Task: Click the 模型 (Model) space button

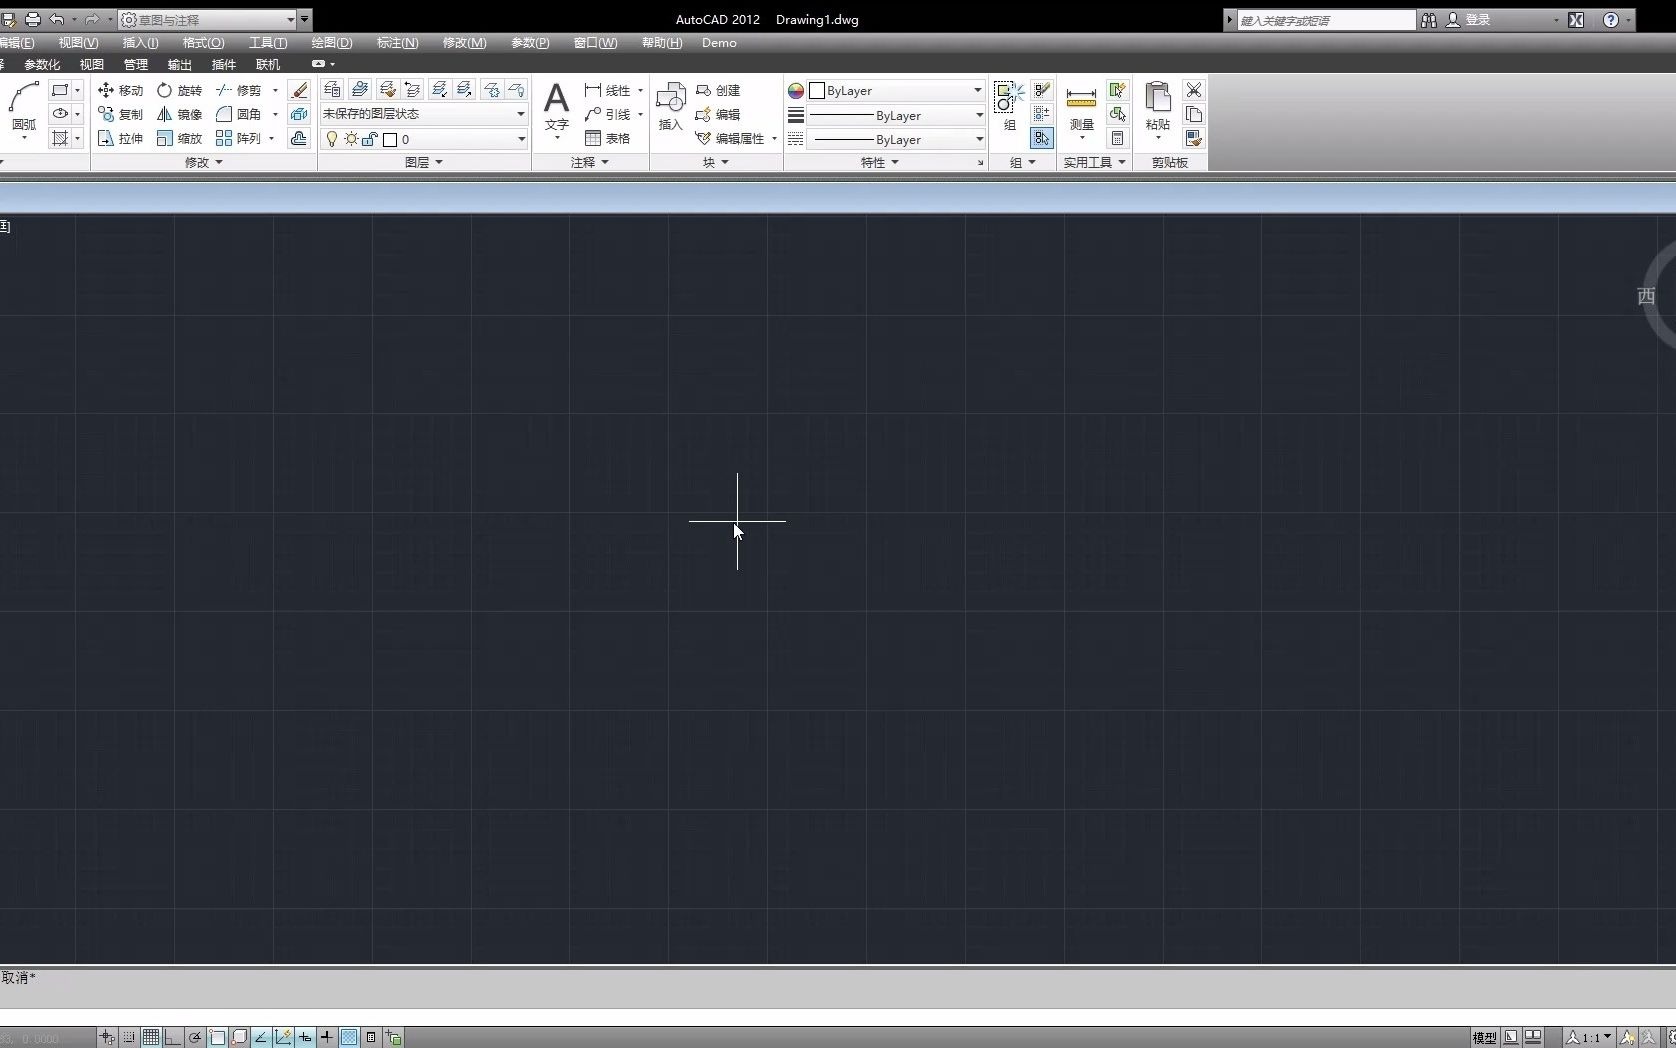Action: click(1484, 1037)
